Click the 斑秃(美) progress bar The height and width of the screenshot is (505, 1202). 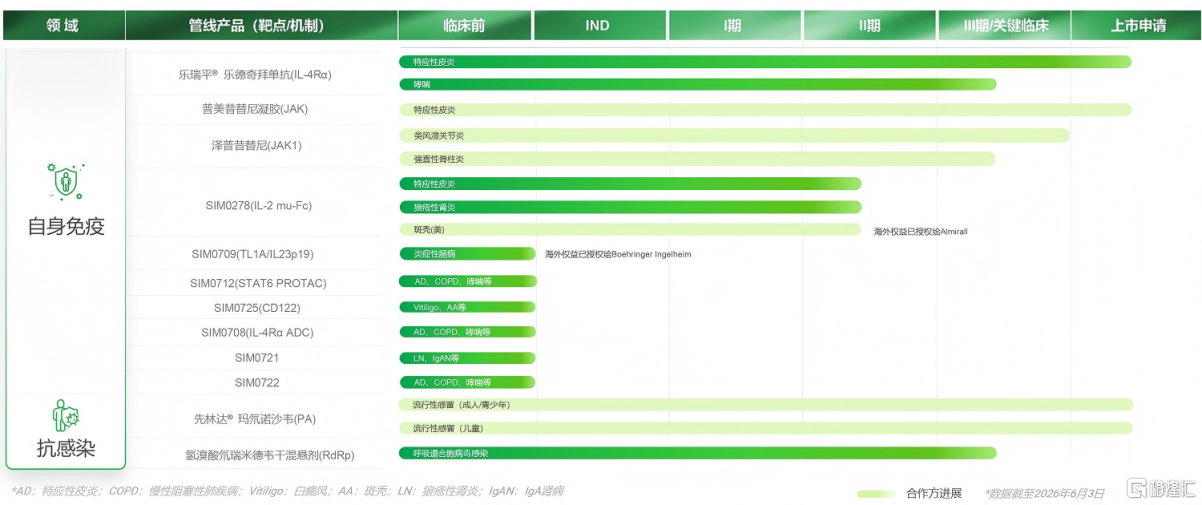click(631, 230)
